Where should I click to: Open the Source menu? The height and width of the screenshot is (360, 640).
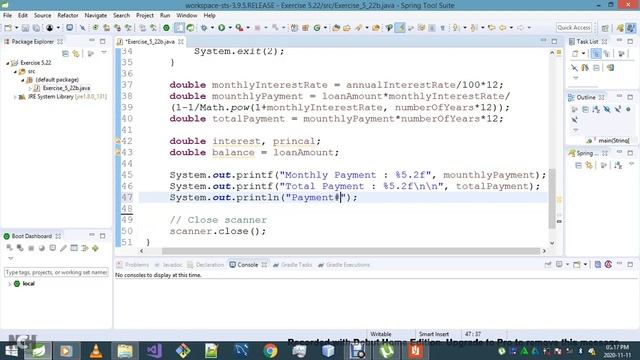pyautogui.click(x=42, y=15)
